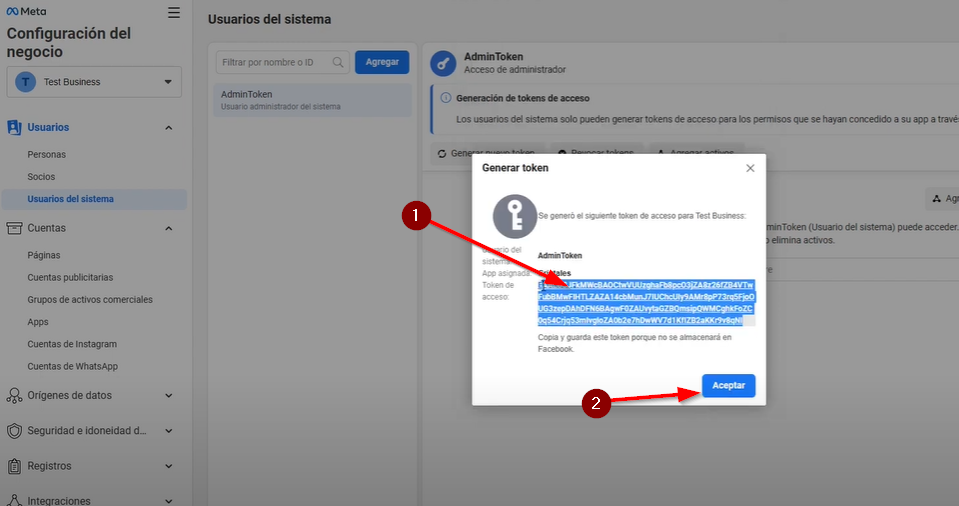Click the search magnifier icon

338,62
